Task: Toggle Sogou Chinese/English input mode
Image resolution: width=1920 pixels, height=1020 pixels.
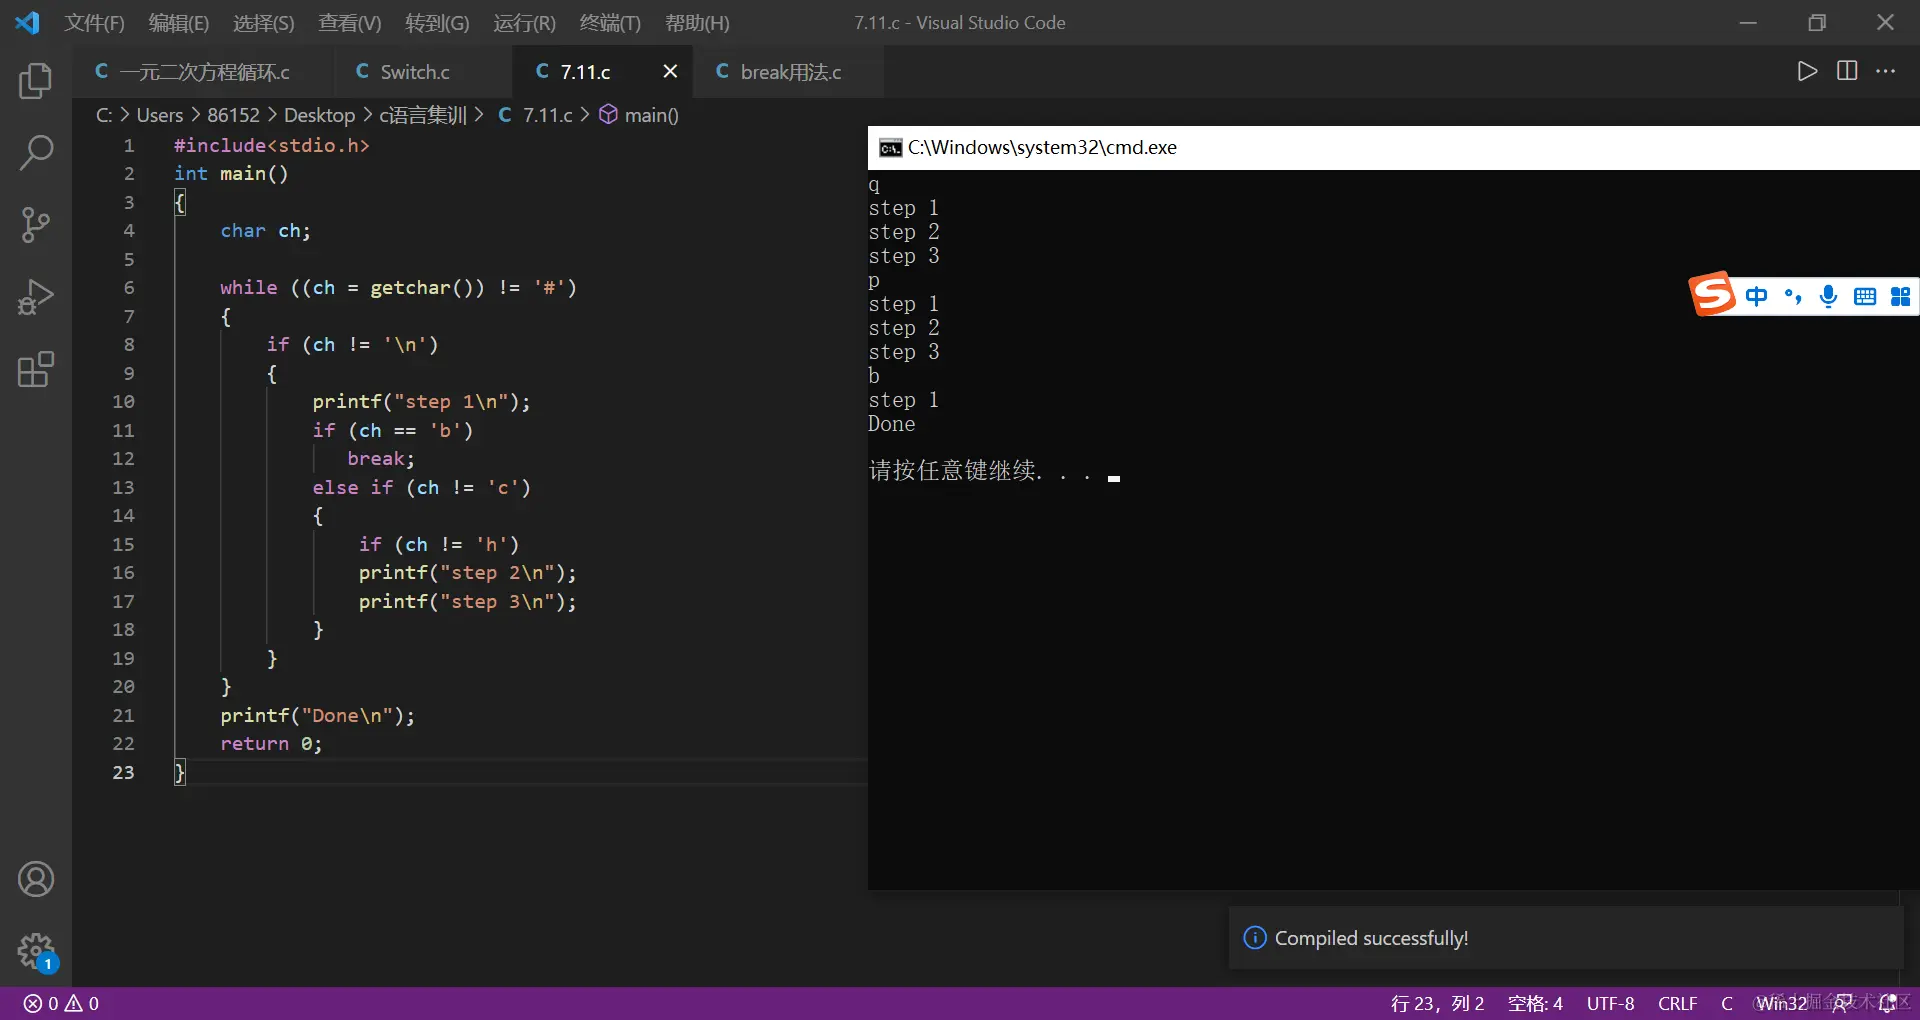Action: [1757, 296]
